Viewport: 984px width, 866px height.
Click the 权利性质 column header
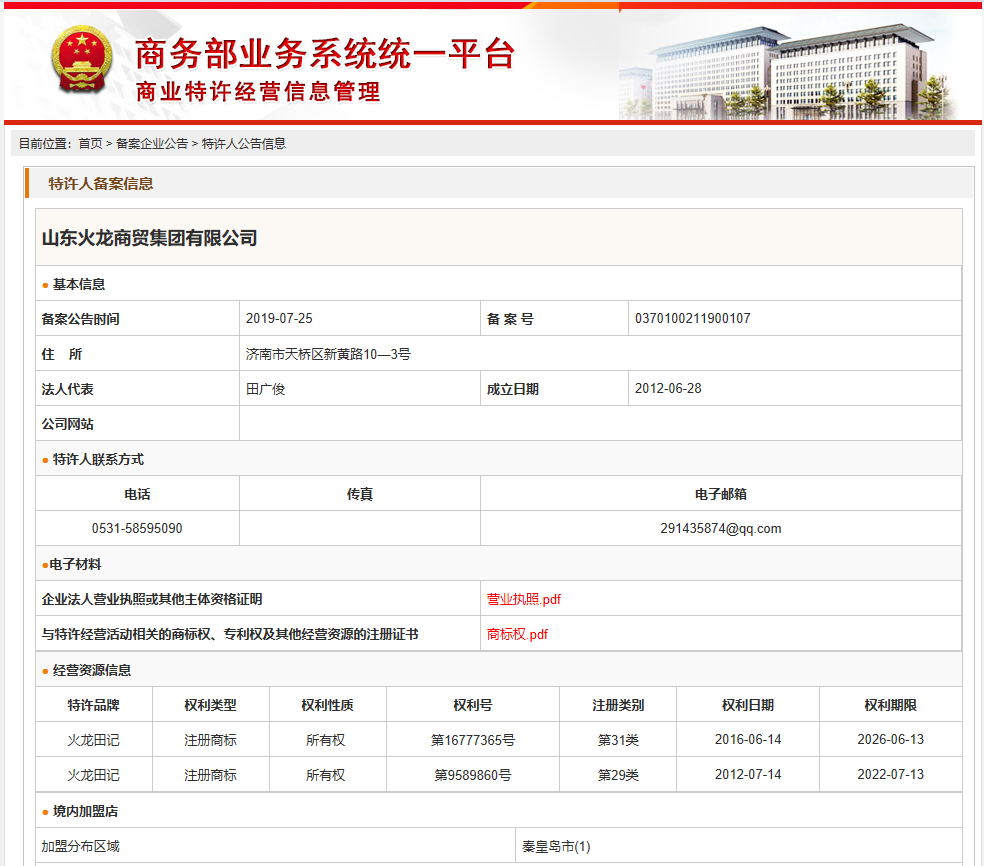(328, 705)
